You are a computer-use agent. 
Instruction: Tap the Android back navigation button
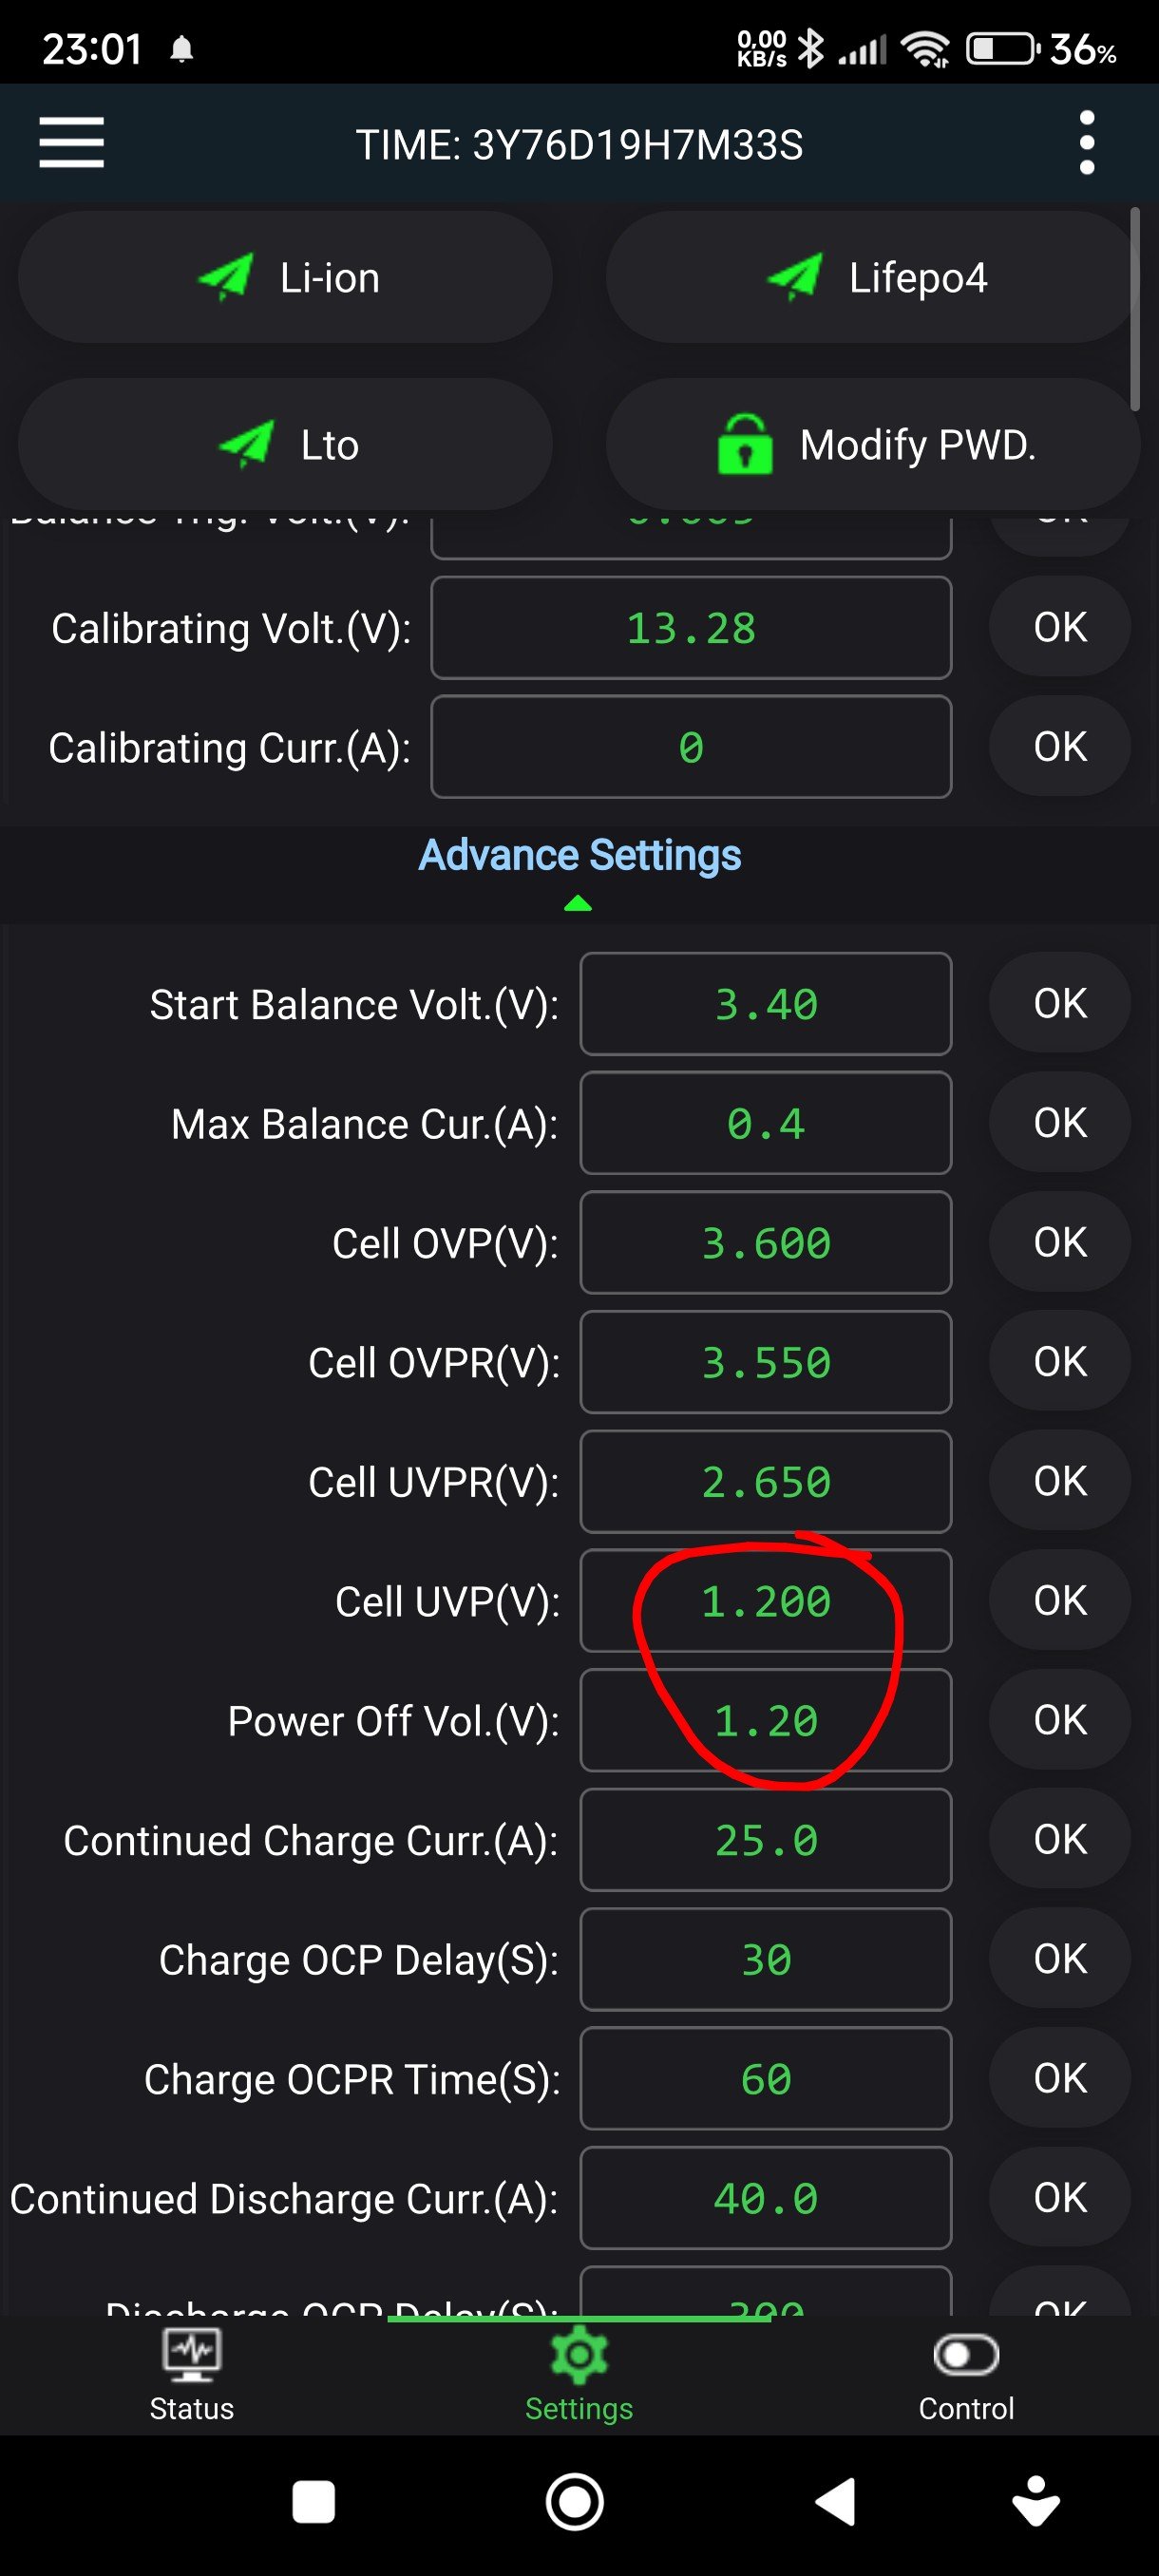(x=836, y=2502)
